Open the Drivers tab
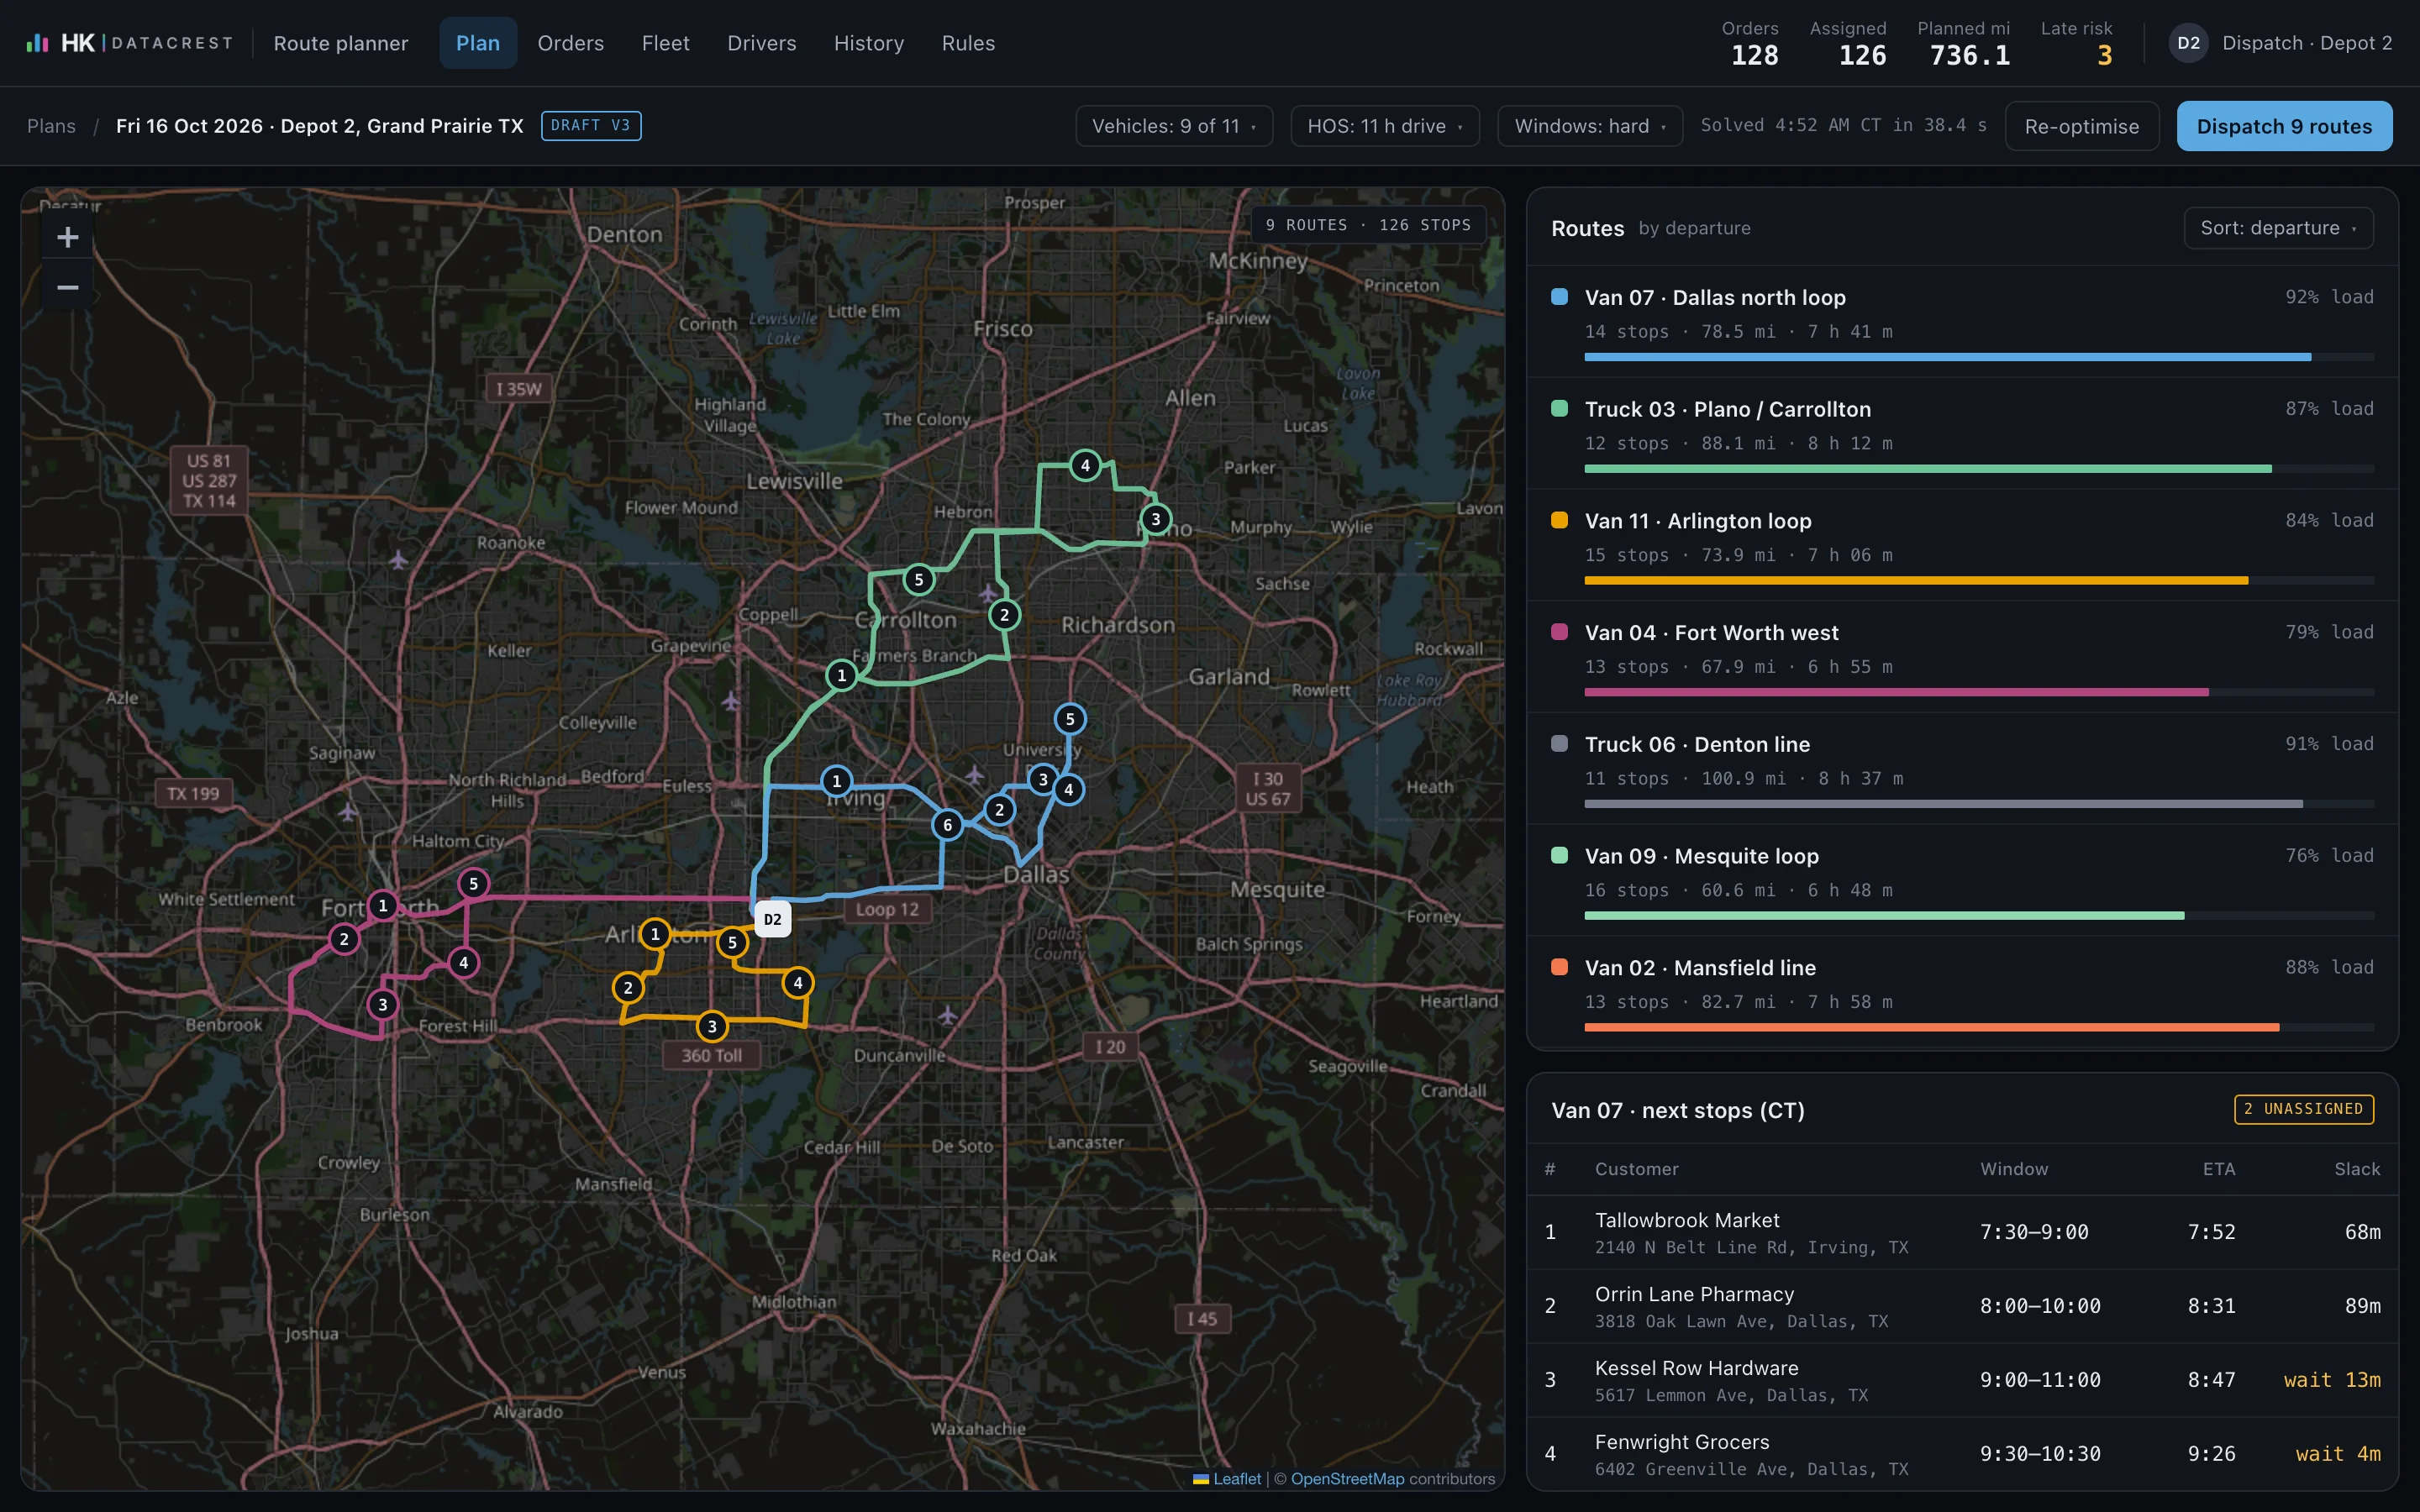This screenshot has height=1512, width=2420. pyautogui.click(x=762, y=43)
